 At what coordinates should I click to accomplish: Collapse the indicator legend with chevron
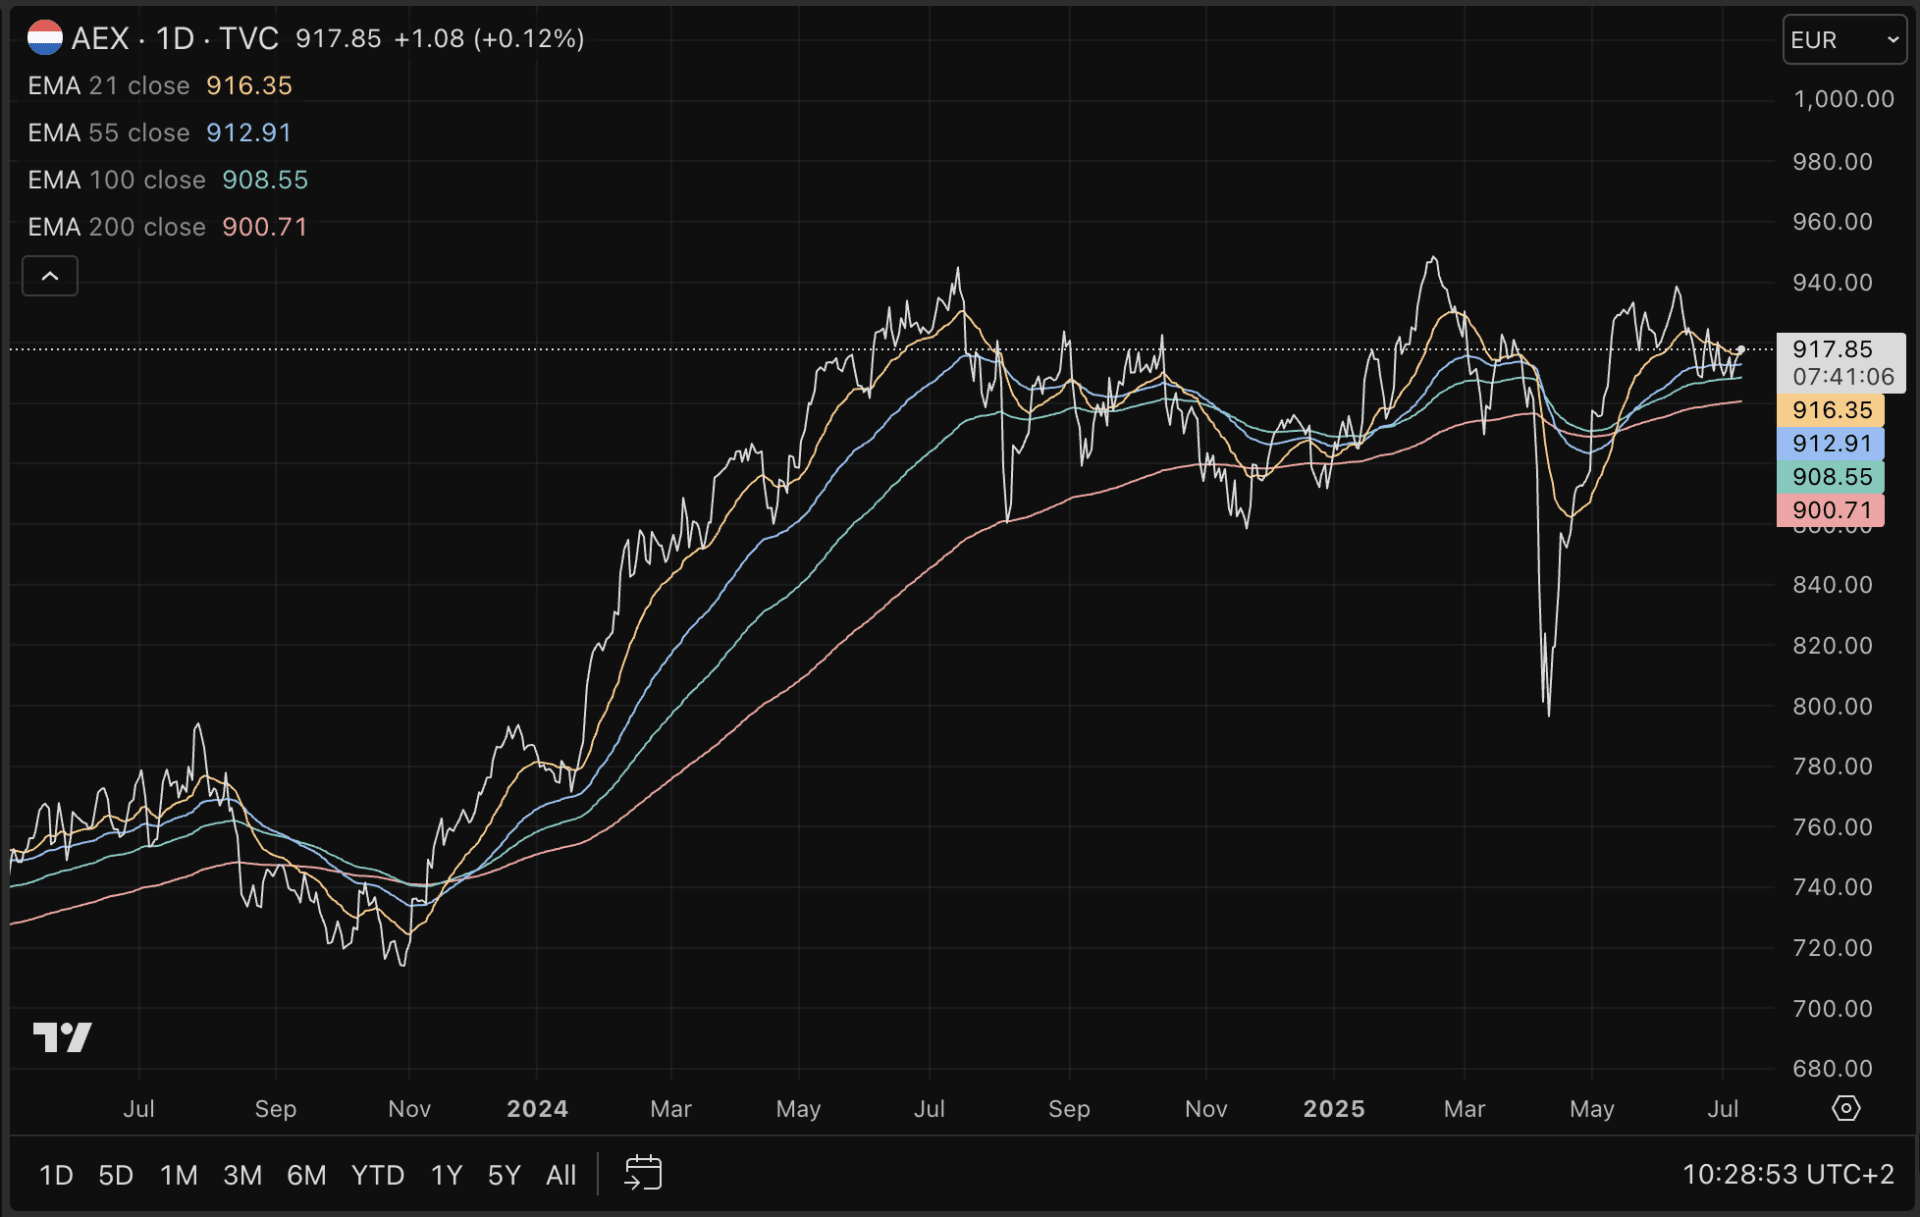point(50,276)
